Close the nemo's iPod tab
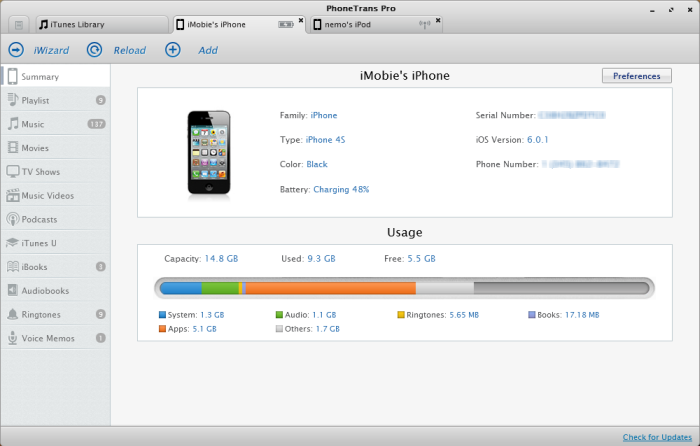 pyautogui.click(x=438, y=21)
